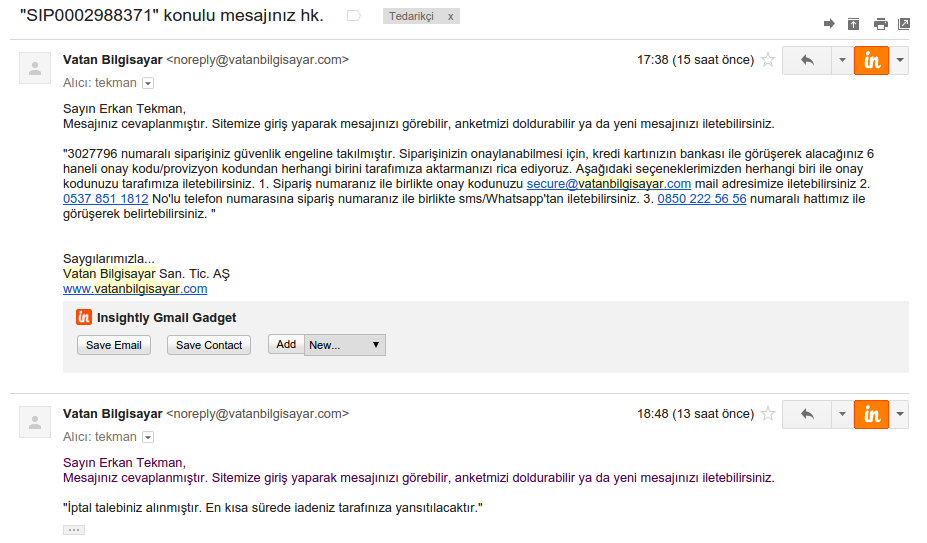Reply to the 18:48 message

(x=807, y=414)
